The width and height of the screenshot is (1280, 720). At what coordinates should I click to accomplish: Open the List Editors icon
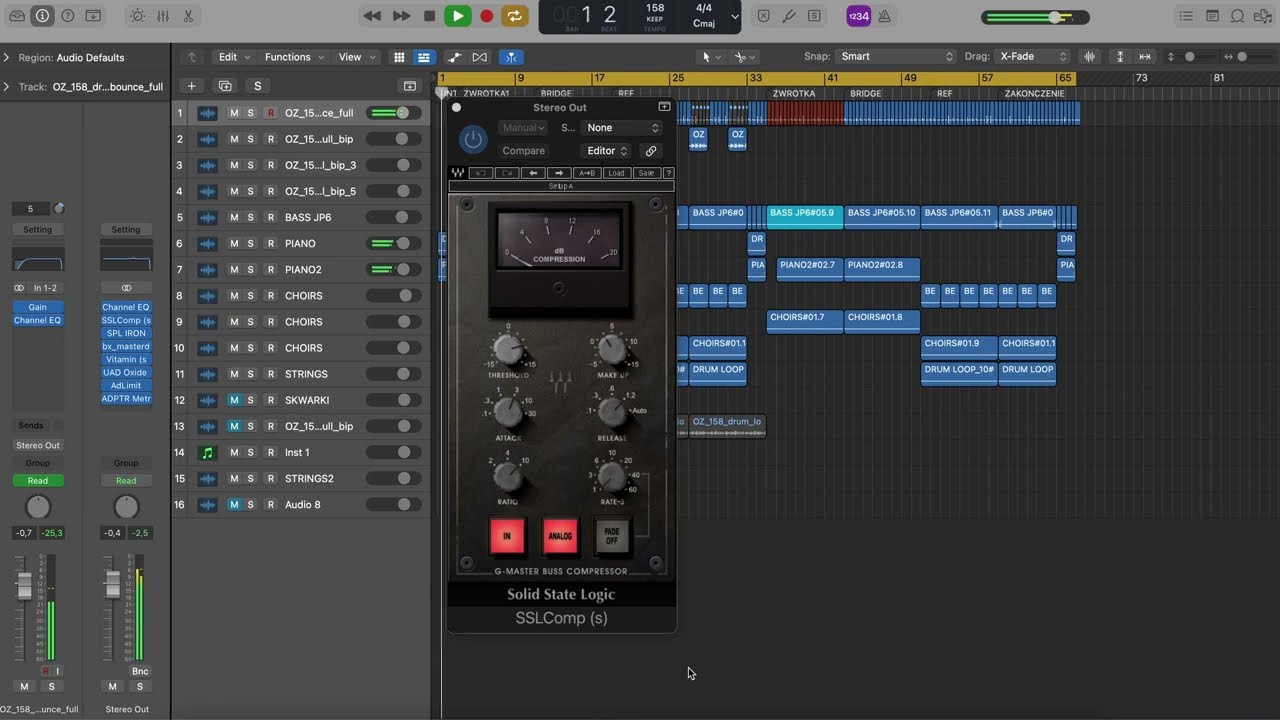click(x=1186, y=16)
